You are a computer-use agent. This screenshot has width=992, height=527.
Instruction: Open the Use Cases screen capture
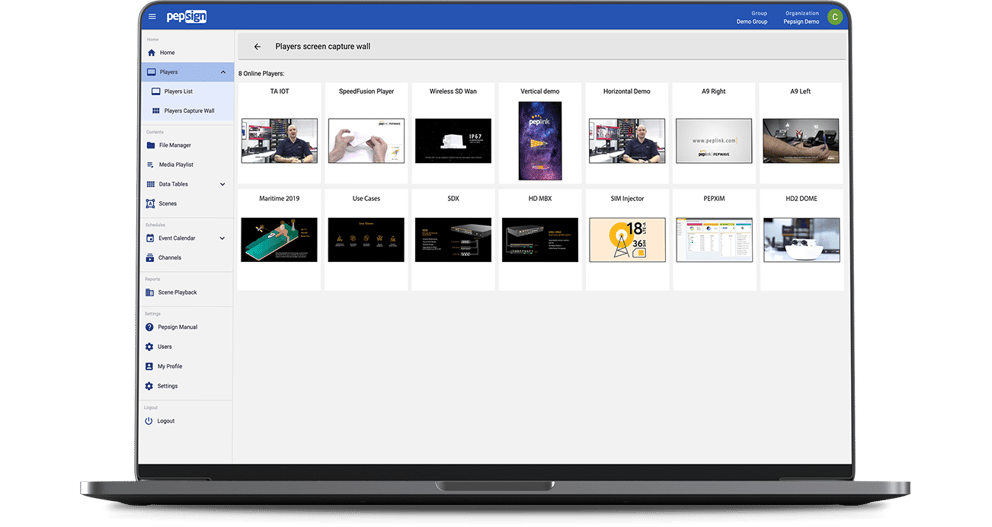point(366,240)
